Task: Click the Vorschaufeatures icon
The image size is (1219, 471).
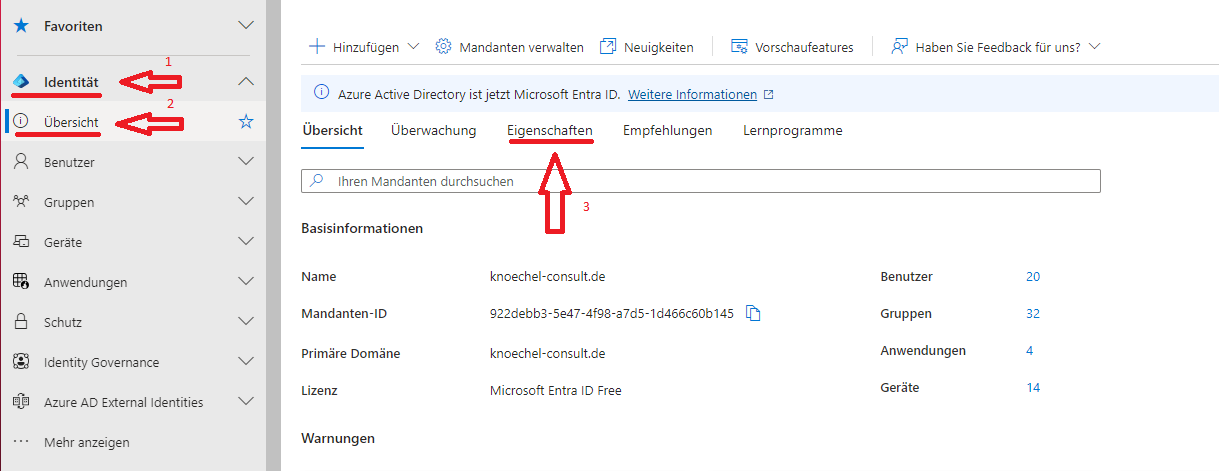Action: (x=740, y=47)
